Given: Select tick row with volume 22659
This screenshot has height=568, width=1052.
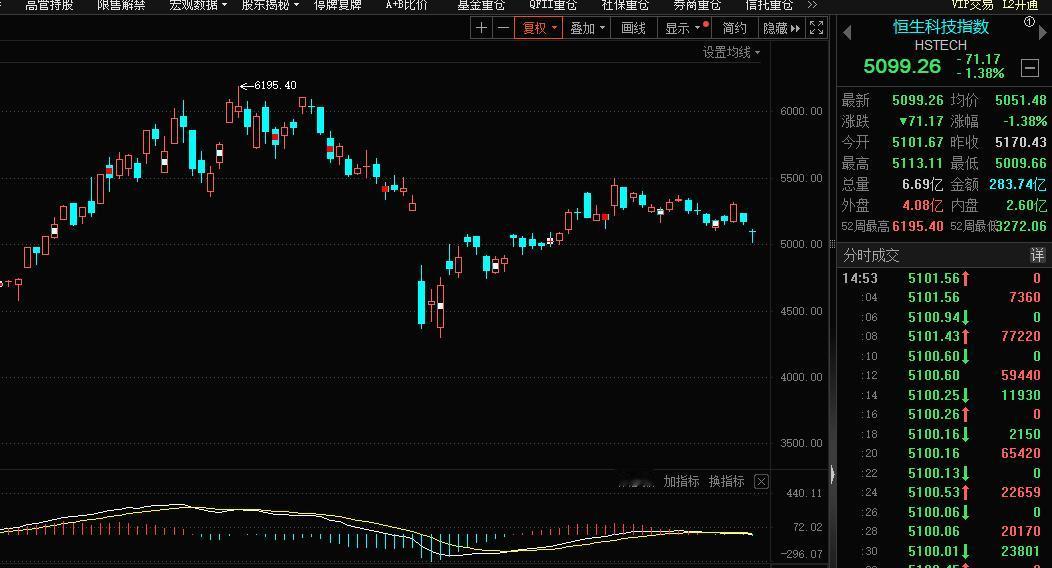Looking at the screenshot, I should 943,492.
